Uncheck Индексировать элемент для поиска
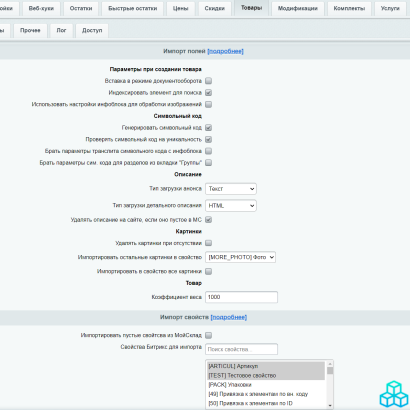410x410 pixels. point(209,92)
